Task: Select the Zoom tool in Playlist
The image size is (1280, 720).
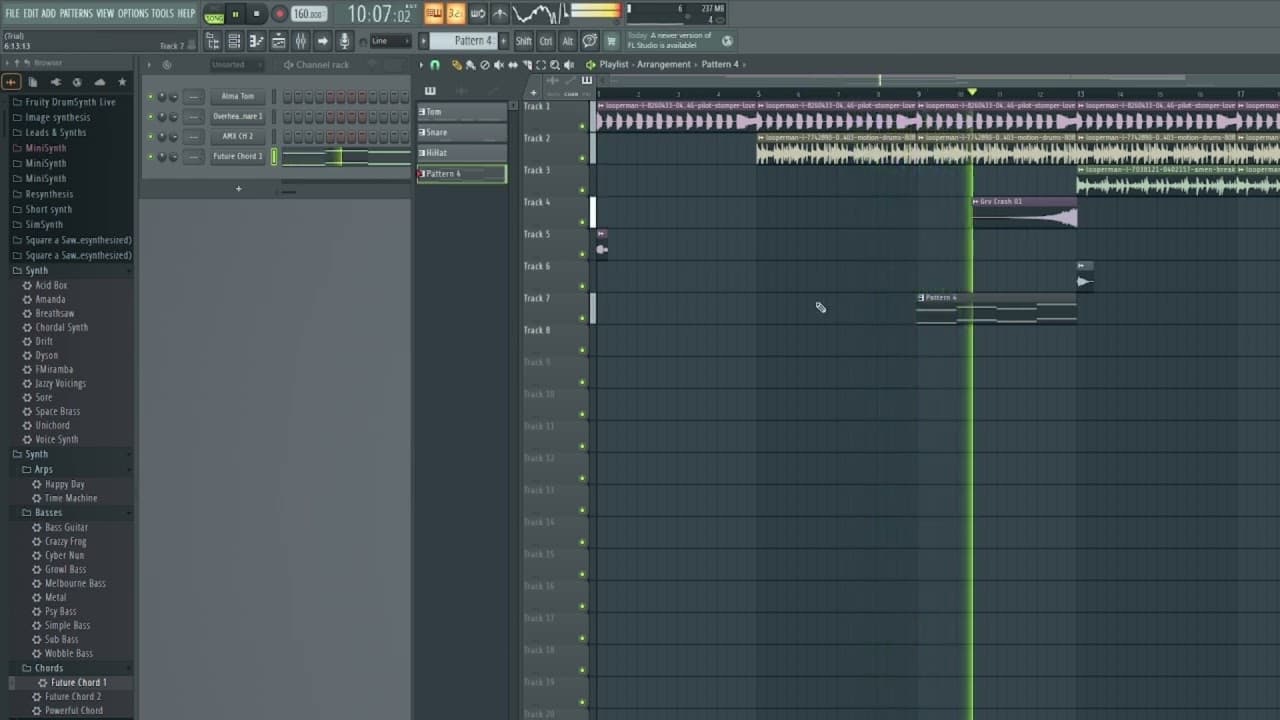Action: (x=555, y=65)
